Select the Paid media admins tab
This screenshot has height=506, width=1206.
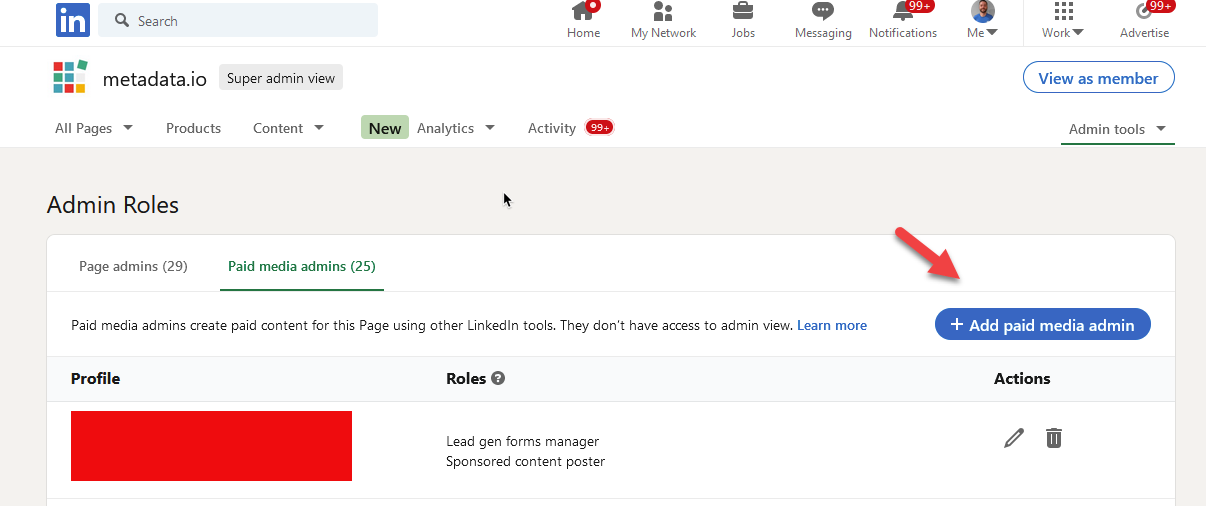pyautogui.click(x=302, y=266)
